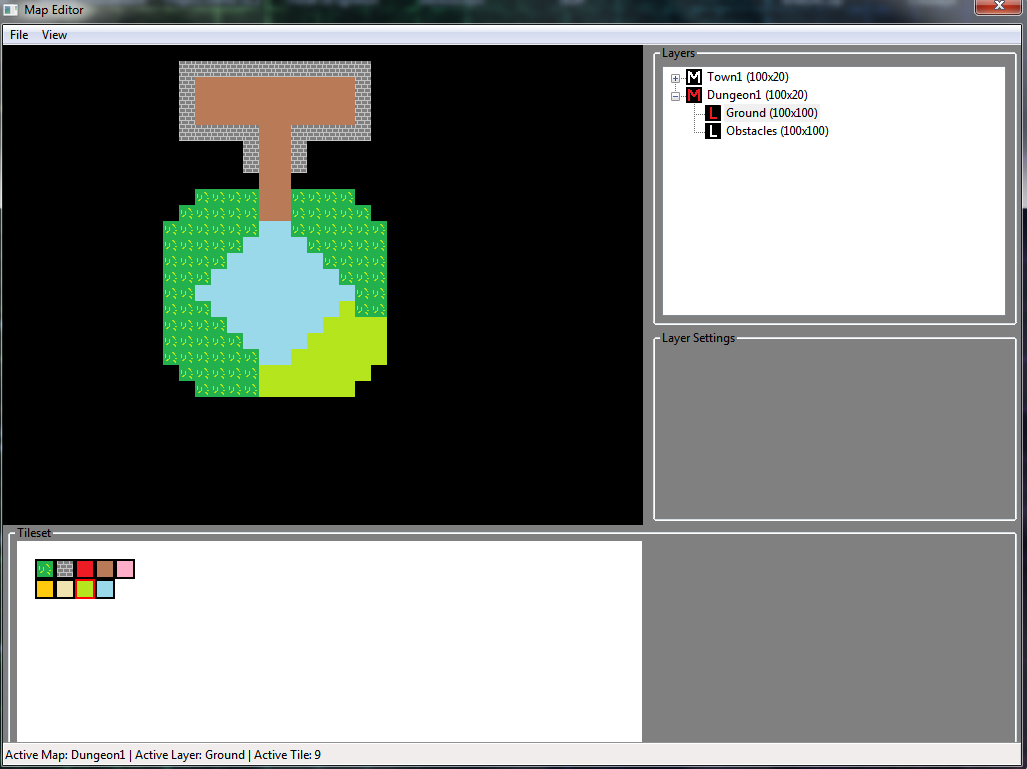Click the Obstacles layer icon
The height and width of the screenshot is (769, 1027).
tap(713, 131)
